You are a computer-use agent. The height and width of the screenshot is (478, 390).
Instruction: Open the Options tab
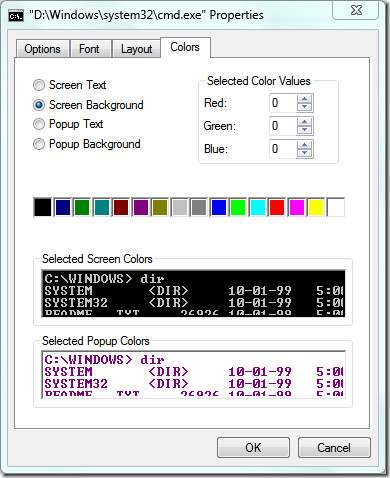(x=42, y=49)
